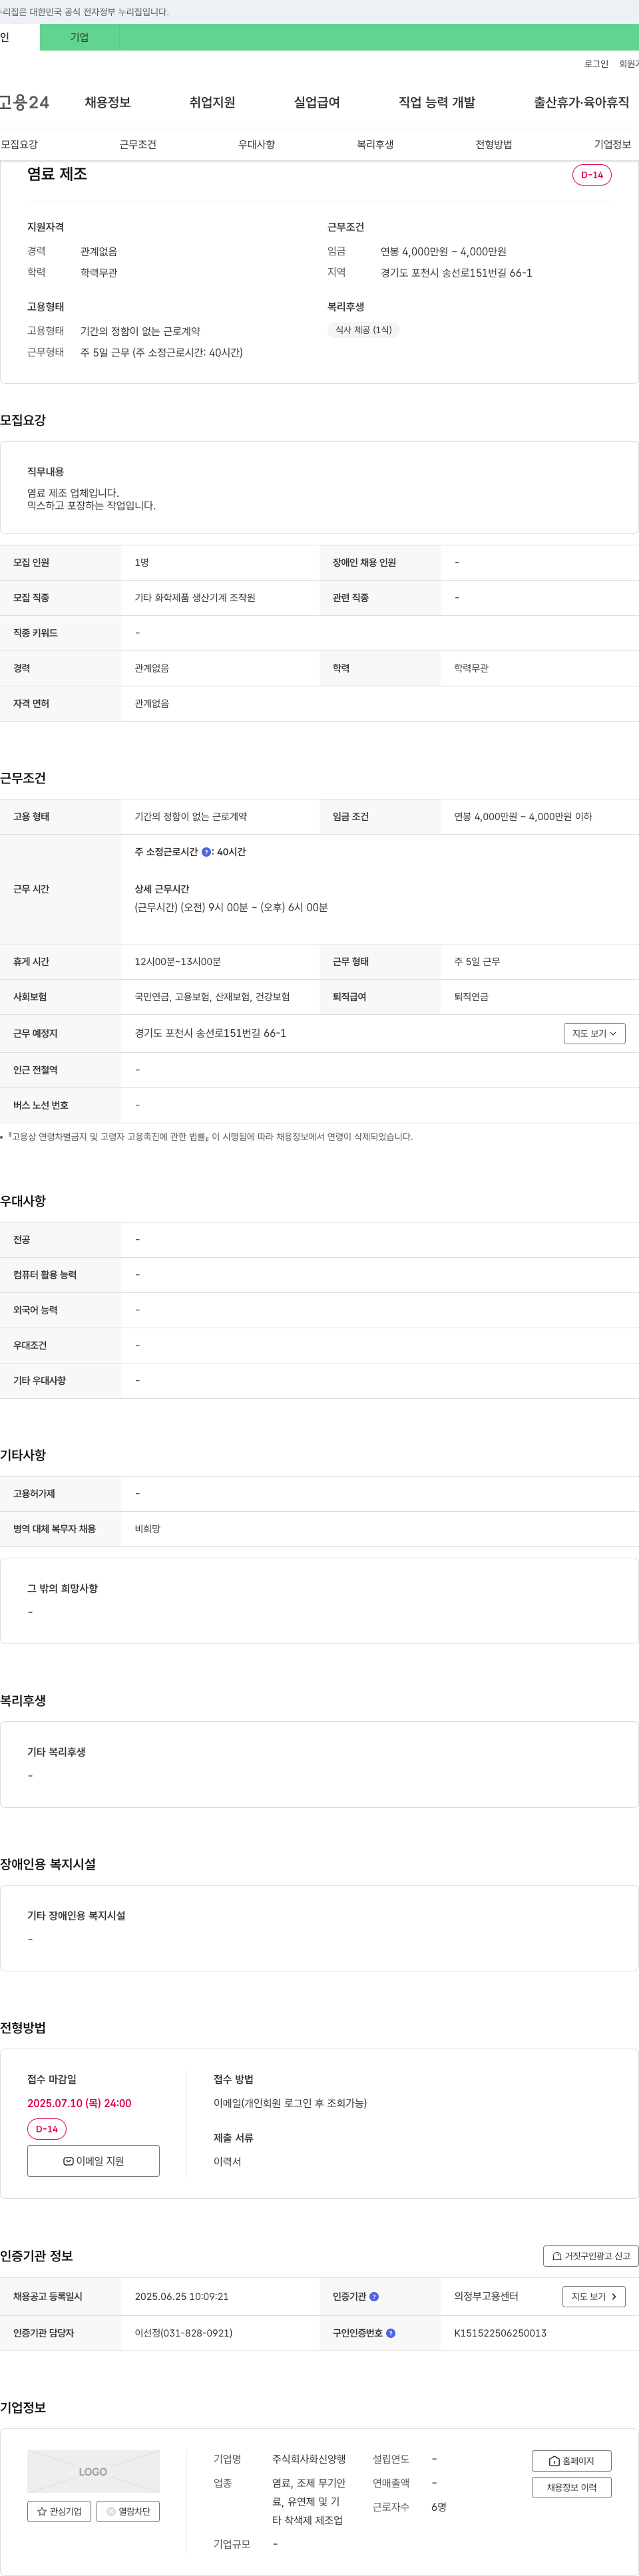Click the 비희망 value
Image resolution: width=639 pixels, height=2576 pixels.
[147, 1529]
